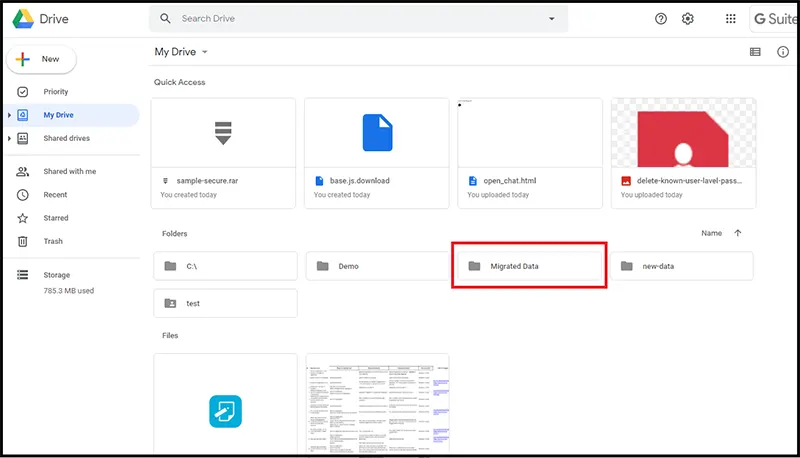This screenshot has width=800, height=458.
Task: Select the C:\ folder
Action: [226, 266]
